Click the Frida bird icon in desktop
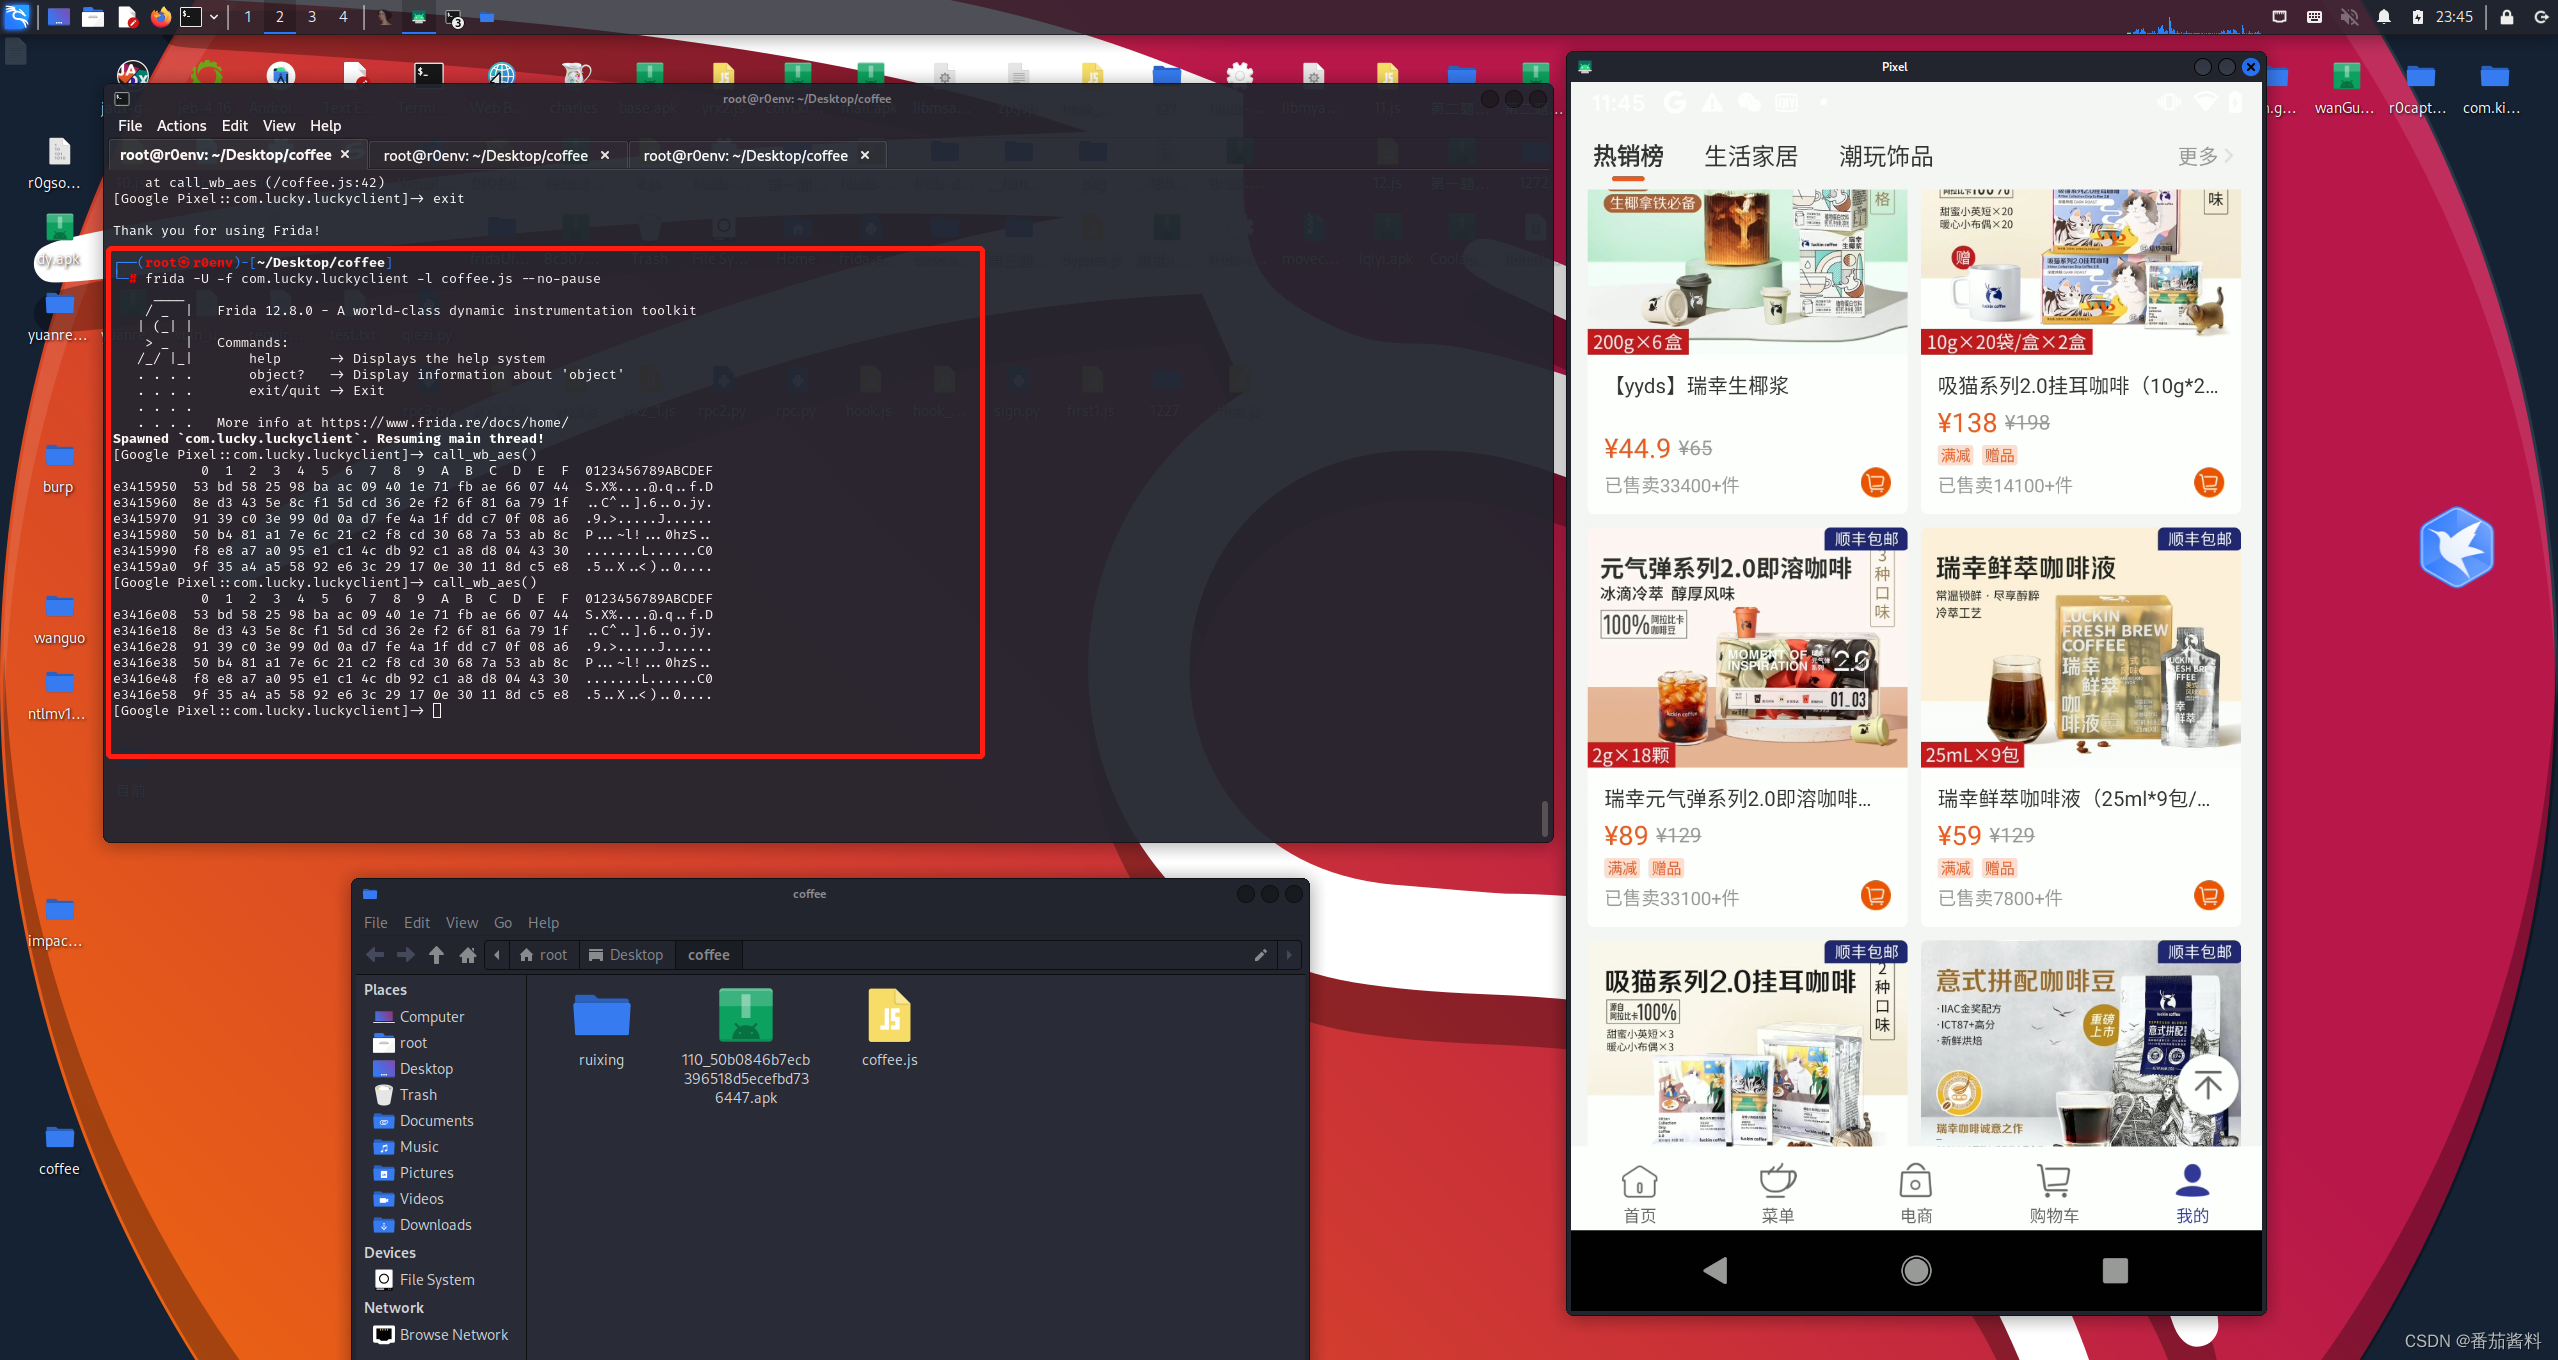Viewport: 2558px width, 1360px height. click(2458, 548)
